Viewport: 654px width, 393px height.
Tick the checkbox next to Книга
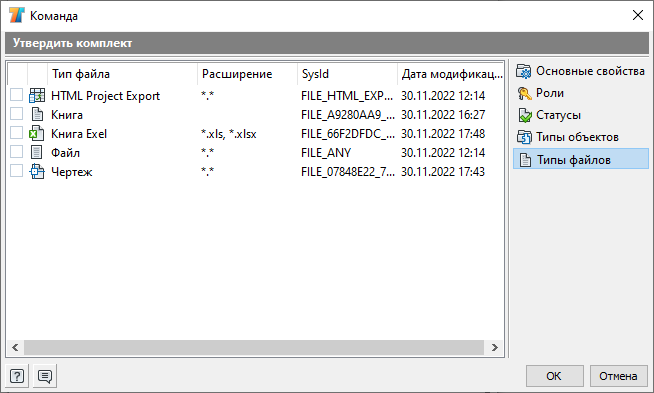point(16,113)
